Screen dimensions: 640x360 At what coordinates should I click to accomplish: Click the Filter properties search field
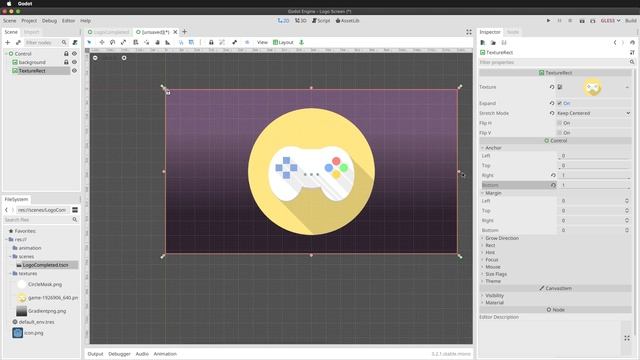coord(557,62)
